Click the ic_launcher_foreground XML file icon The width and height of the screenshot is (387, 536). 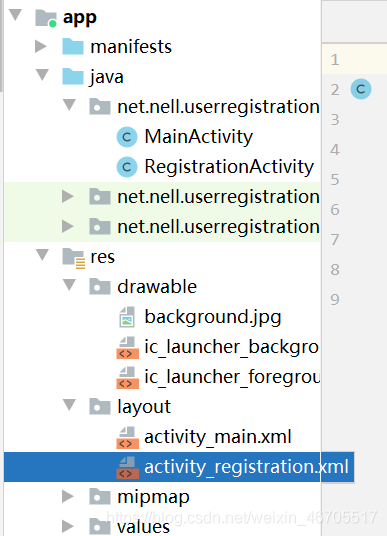coord(128,378)
